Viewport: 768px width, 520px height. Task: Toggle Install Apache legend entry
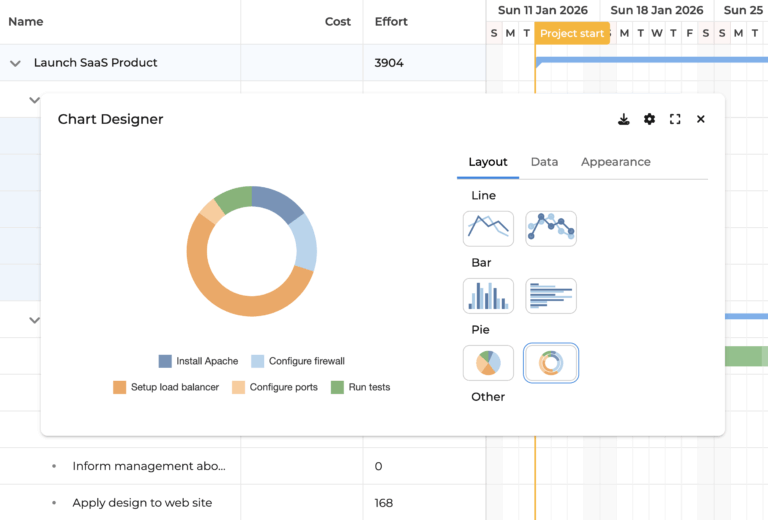pyautogui.click(x=206, y=361)
